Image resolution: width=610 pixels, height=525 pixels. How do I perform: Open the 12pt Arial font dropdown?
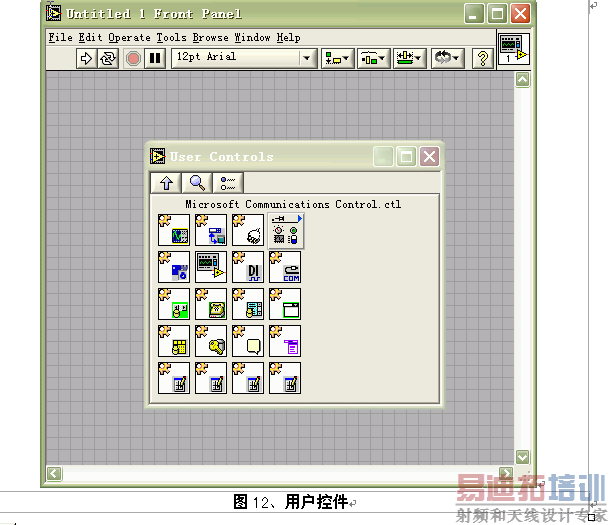click(244, 58)
